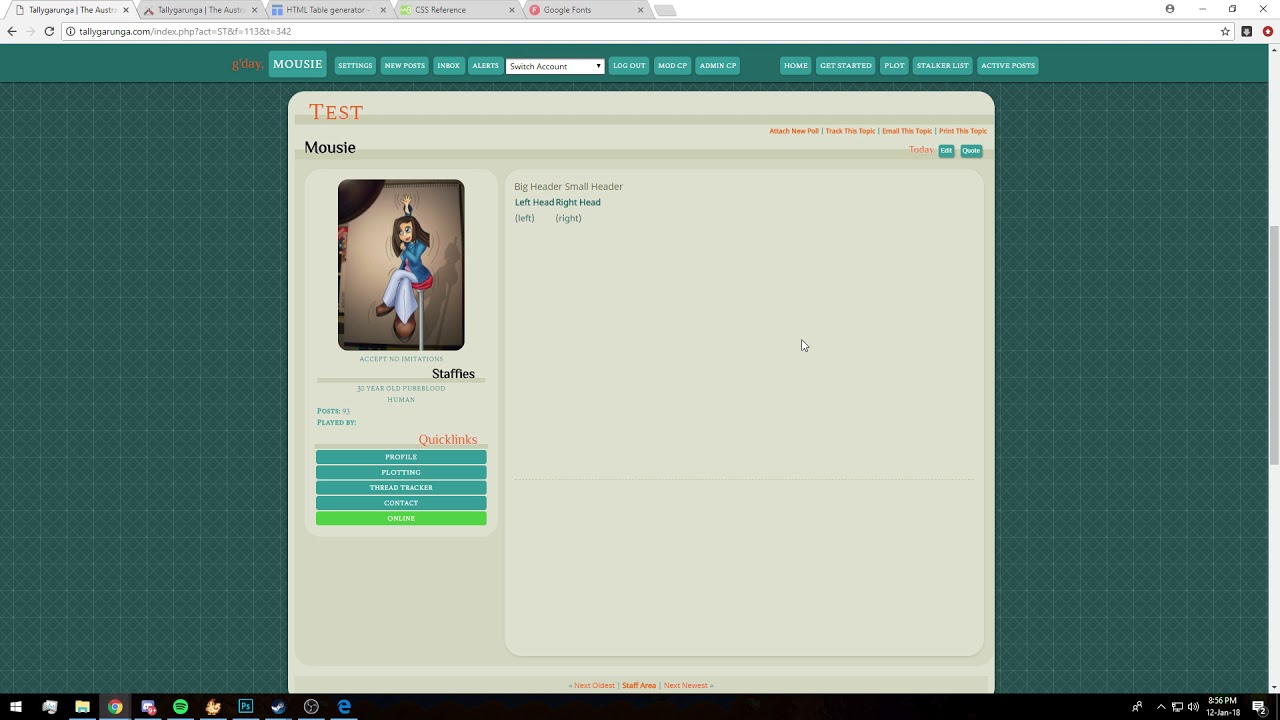Open Admin CP

click(x=718, y=66)
